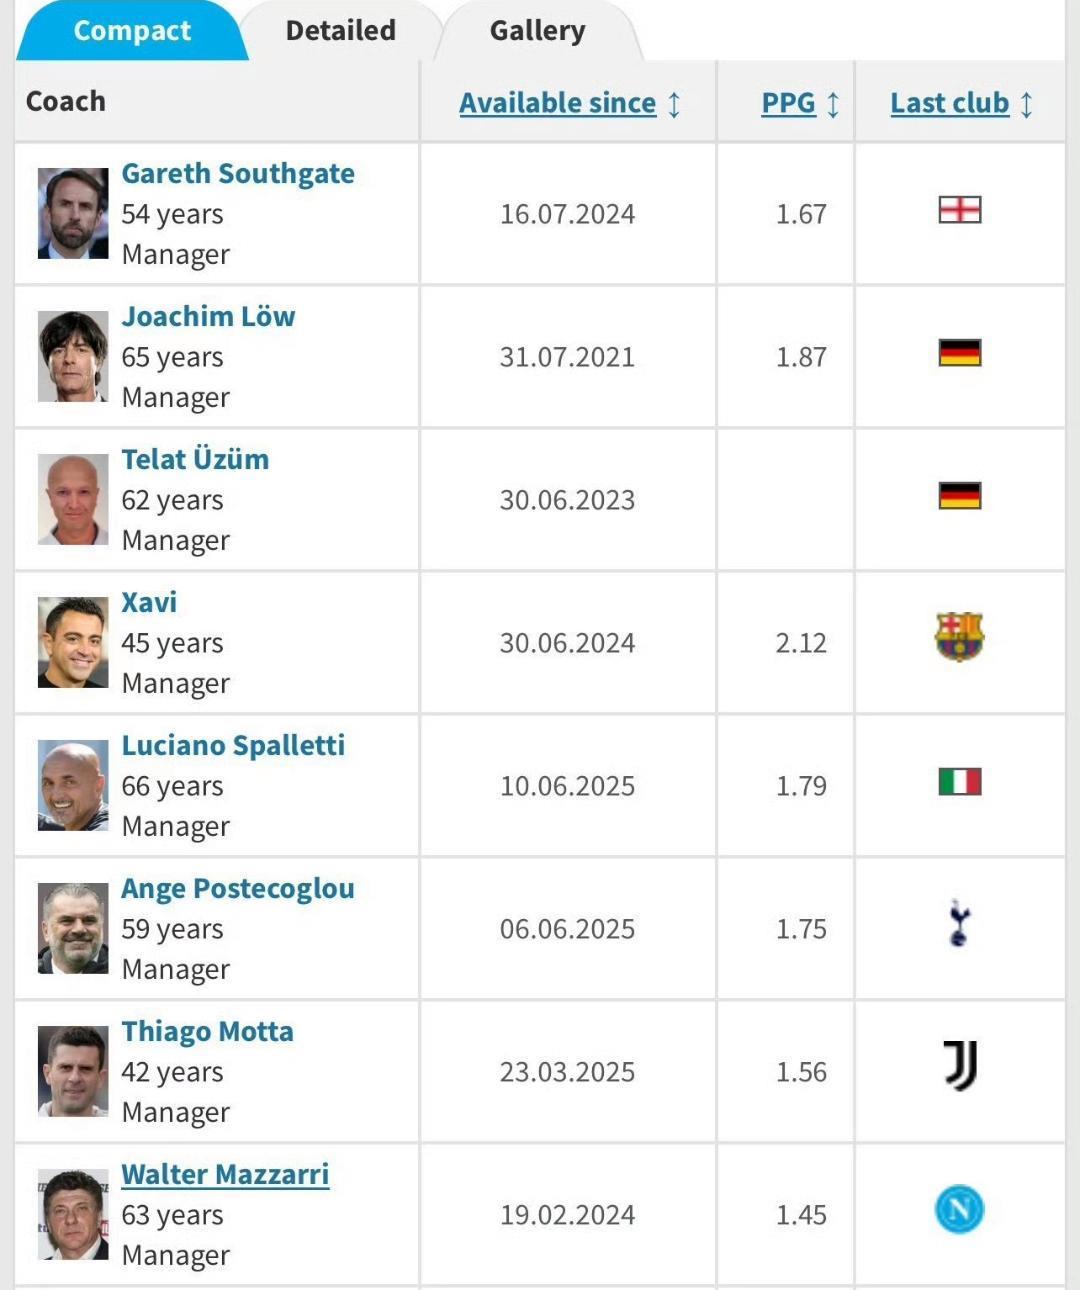The image size is (1080, 1290).
Task: Click Thiago Motta's portrait thumbnail
Action: coord(73,1071)
